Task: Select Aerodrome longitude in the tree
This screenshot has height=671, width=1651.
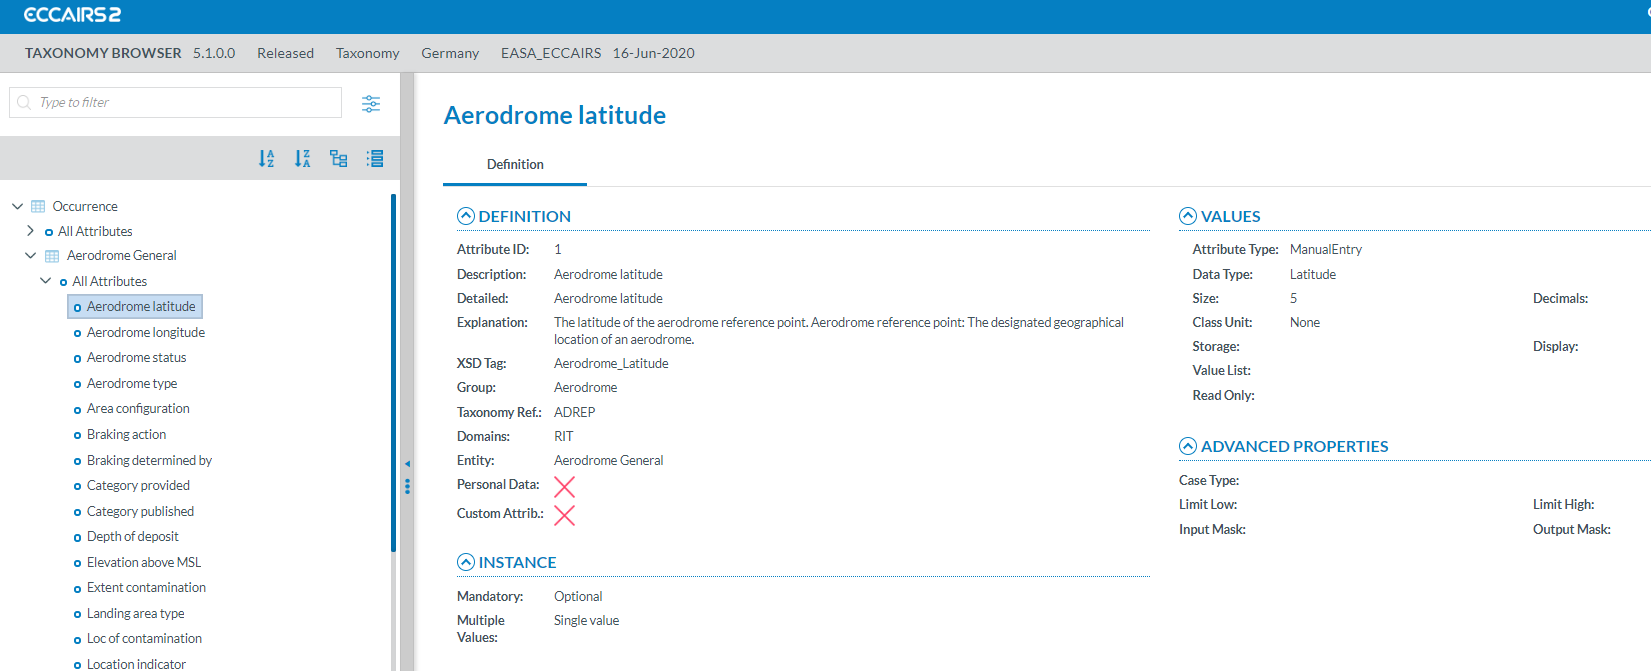Action: (x=145, y=332)
